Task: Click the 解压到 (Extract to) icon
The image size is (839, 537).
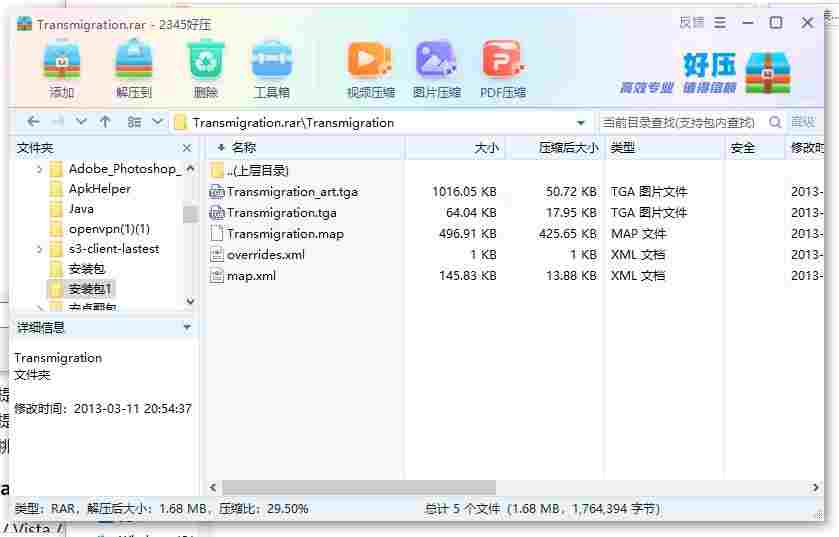Action: point(134,70)
